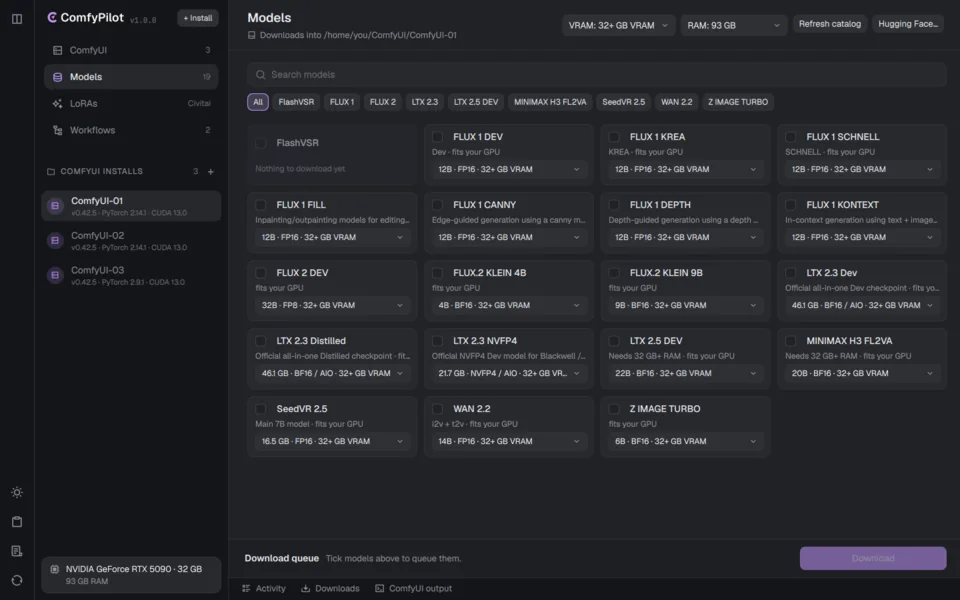Focus the Search models field

[x=597, y=75]
